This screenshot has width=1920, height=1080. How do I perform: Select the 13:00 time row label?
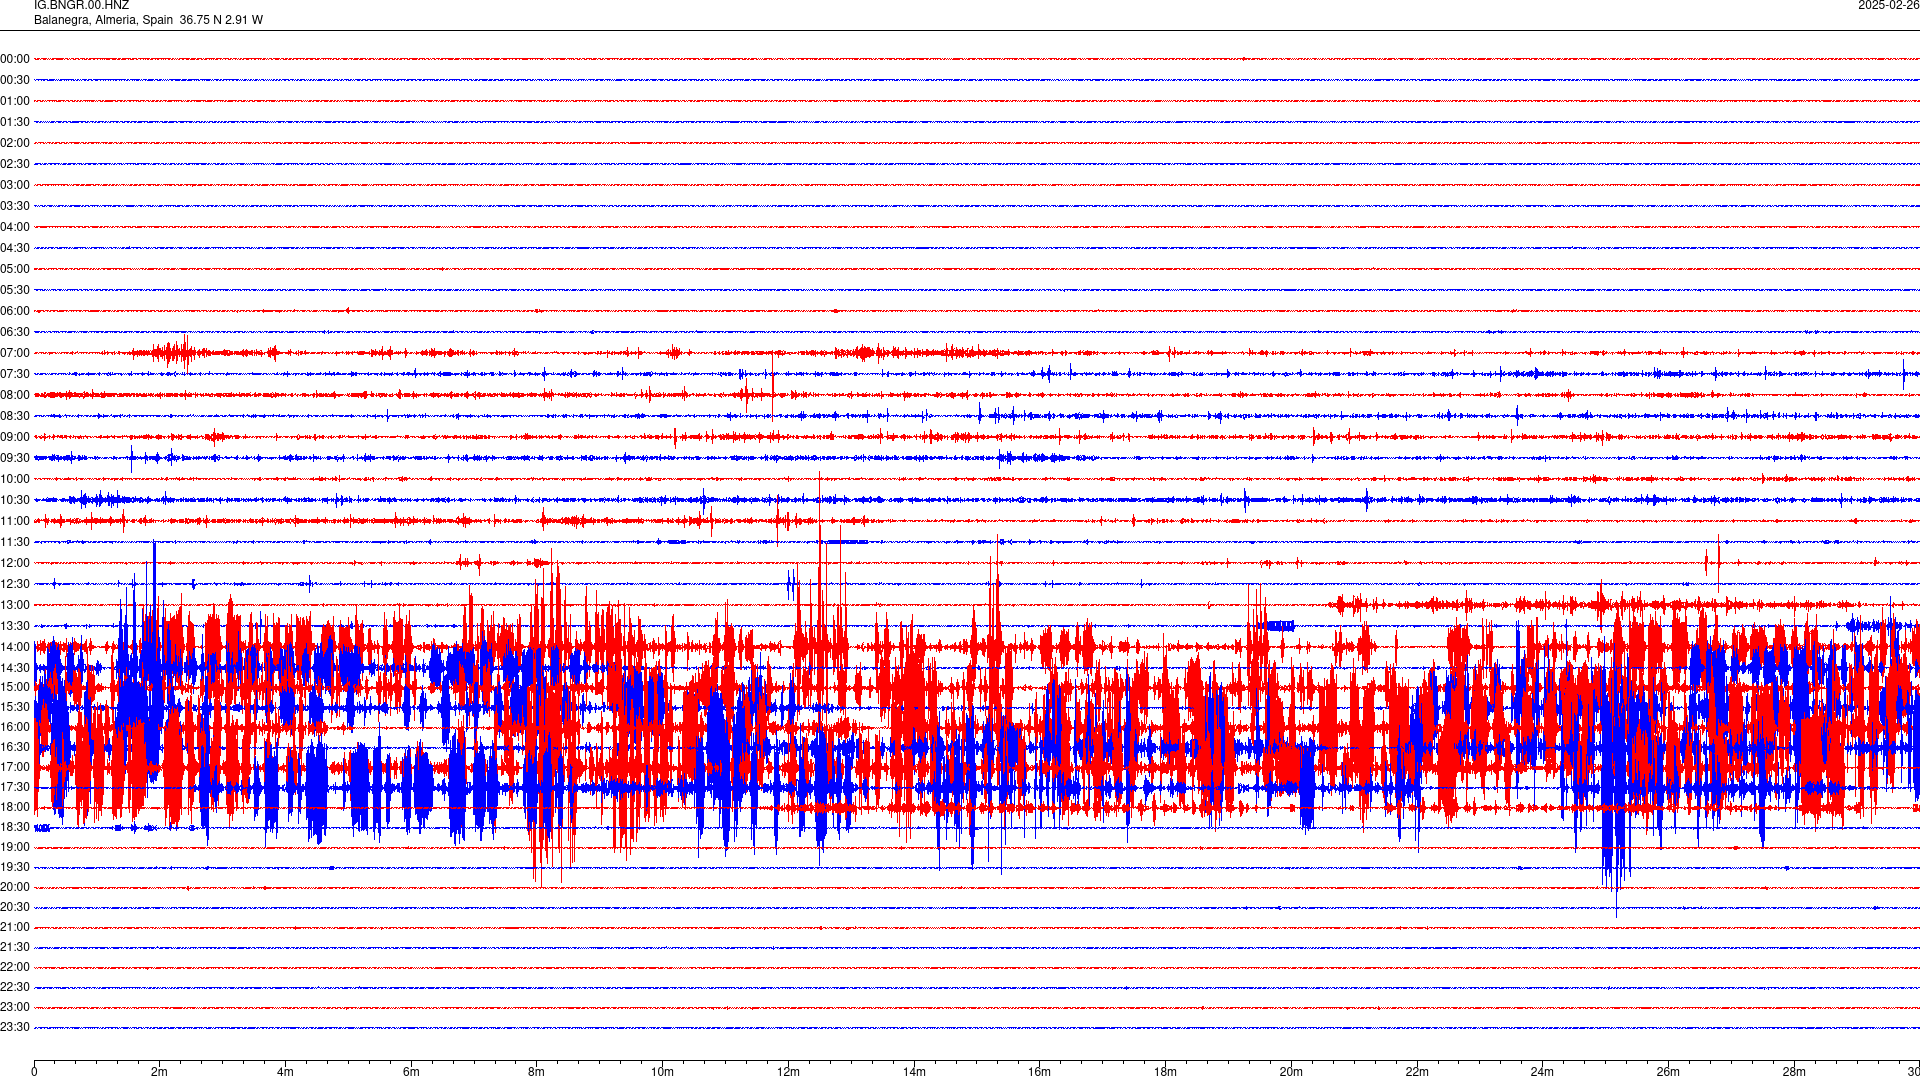(15, 605)
